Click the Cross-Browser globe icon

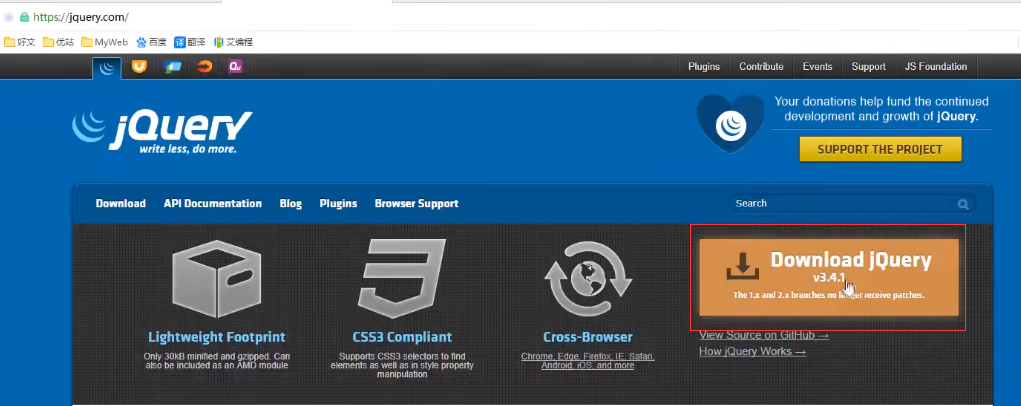[588, 278]
